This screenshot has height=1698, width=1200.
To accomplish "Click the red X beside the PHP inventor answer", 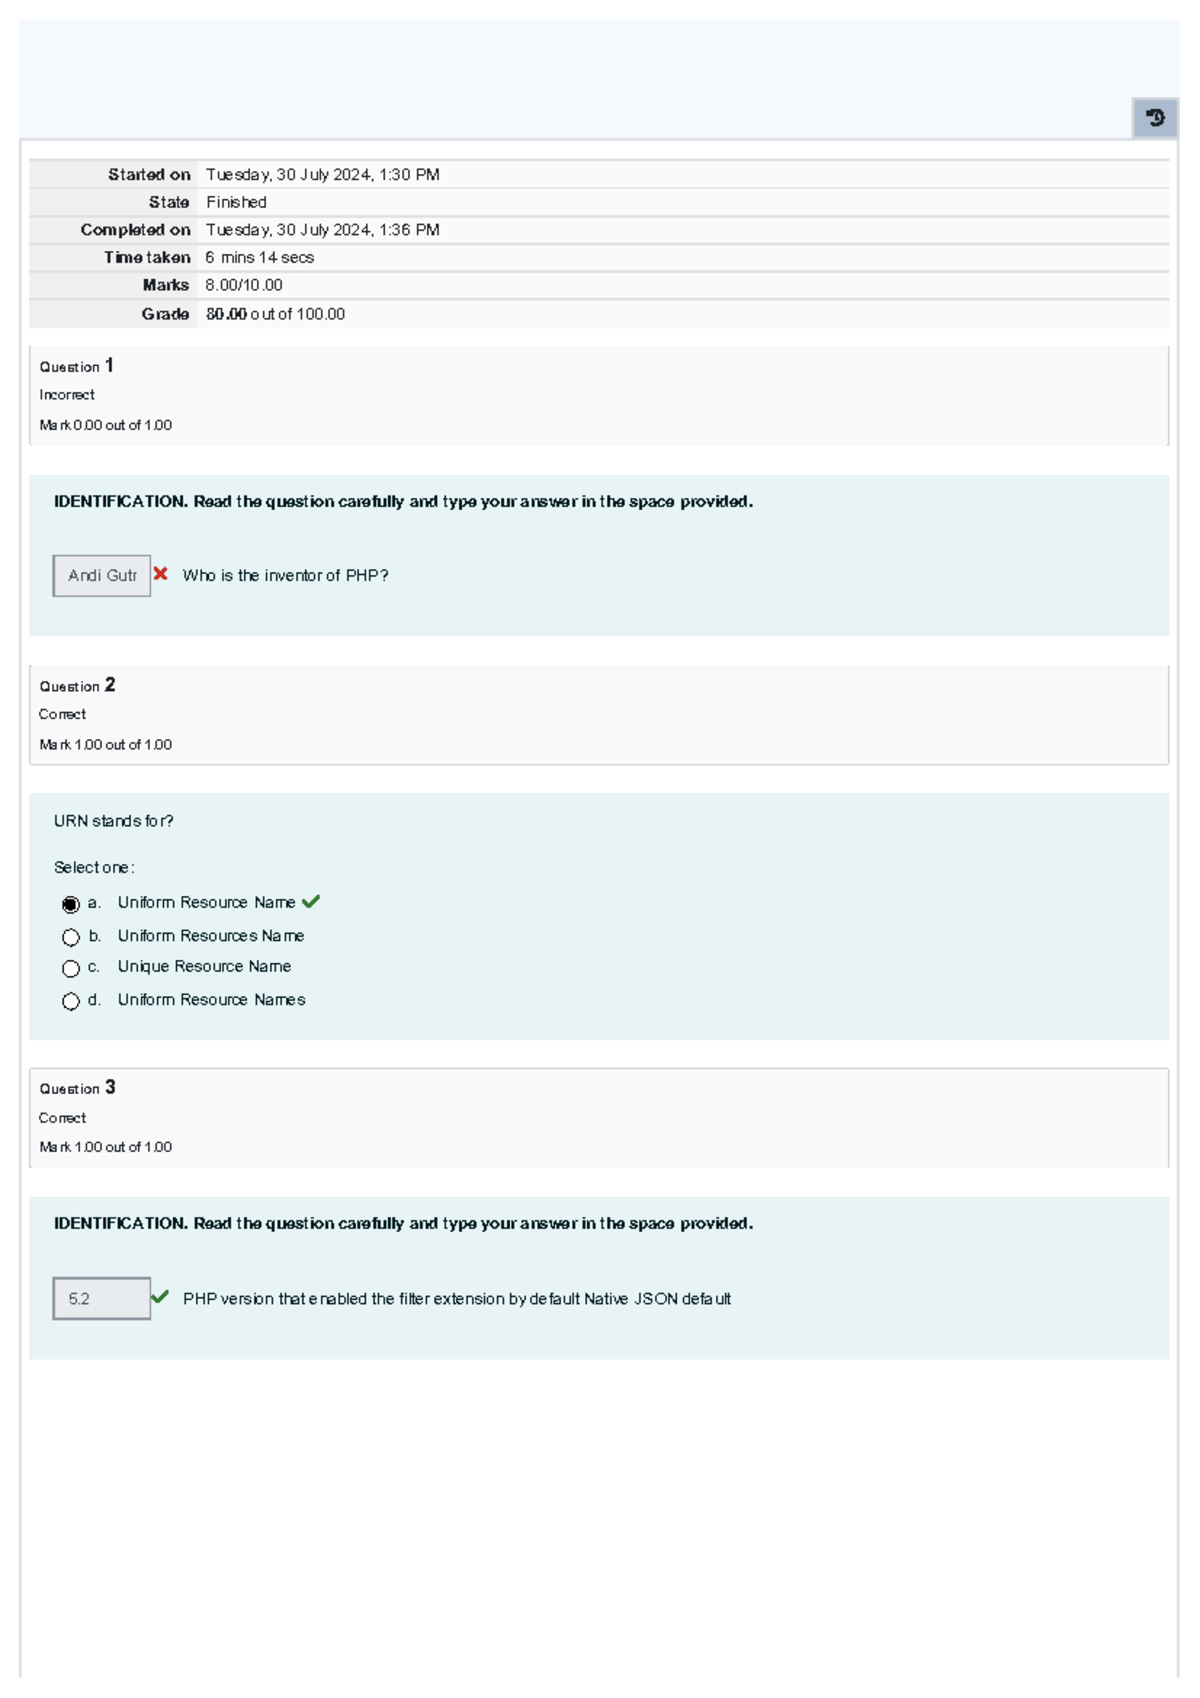I will pos(161,572).
